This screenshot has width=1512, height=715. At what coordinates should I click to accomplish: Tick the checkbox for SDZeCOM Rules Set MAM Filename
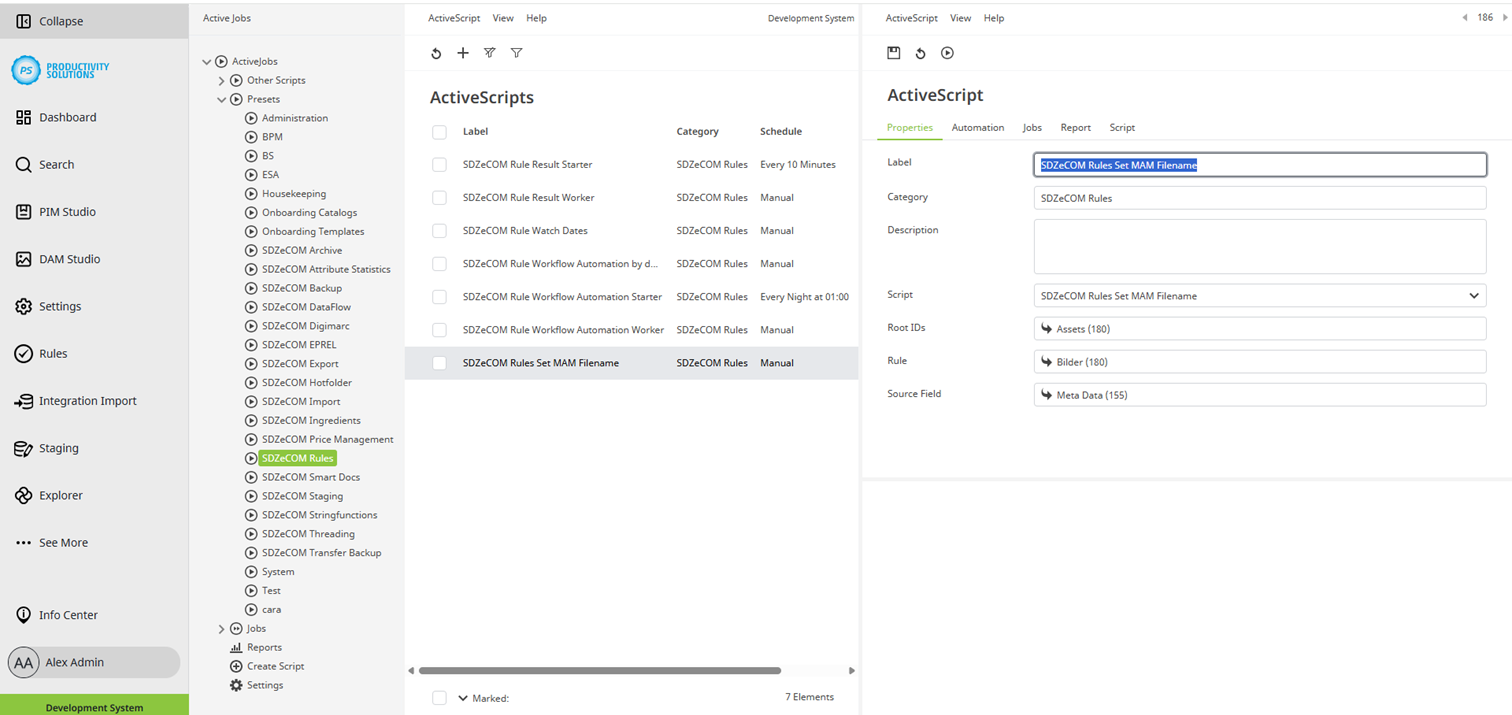tap(439, 362)
